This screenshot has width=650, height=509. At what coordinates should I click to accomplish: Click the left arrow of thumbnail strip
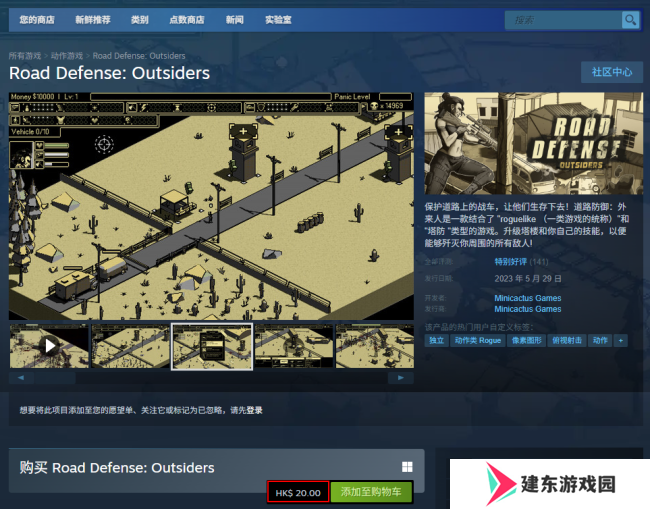pos(21,378)
